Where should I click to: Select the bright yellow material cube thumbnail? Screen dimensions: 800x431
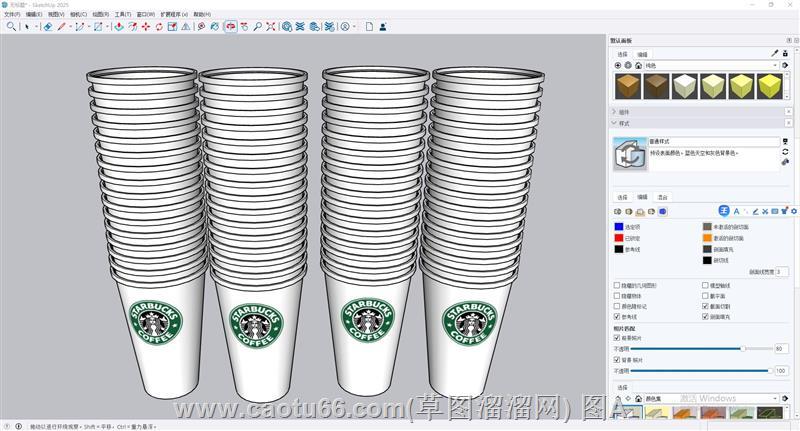click(x=769, y=86)
